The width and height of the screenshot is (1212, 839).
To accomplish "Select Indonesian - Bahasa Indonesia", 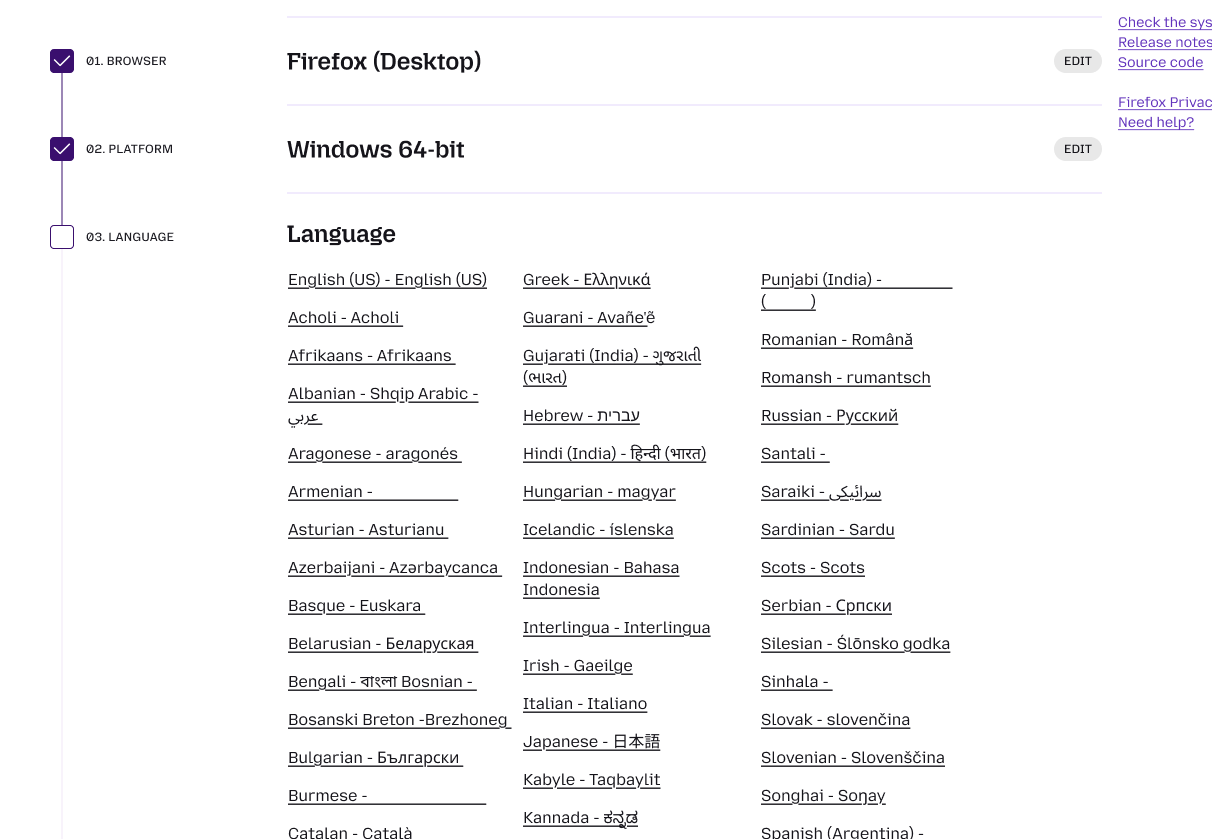I will 601,578.
